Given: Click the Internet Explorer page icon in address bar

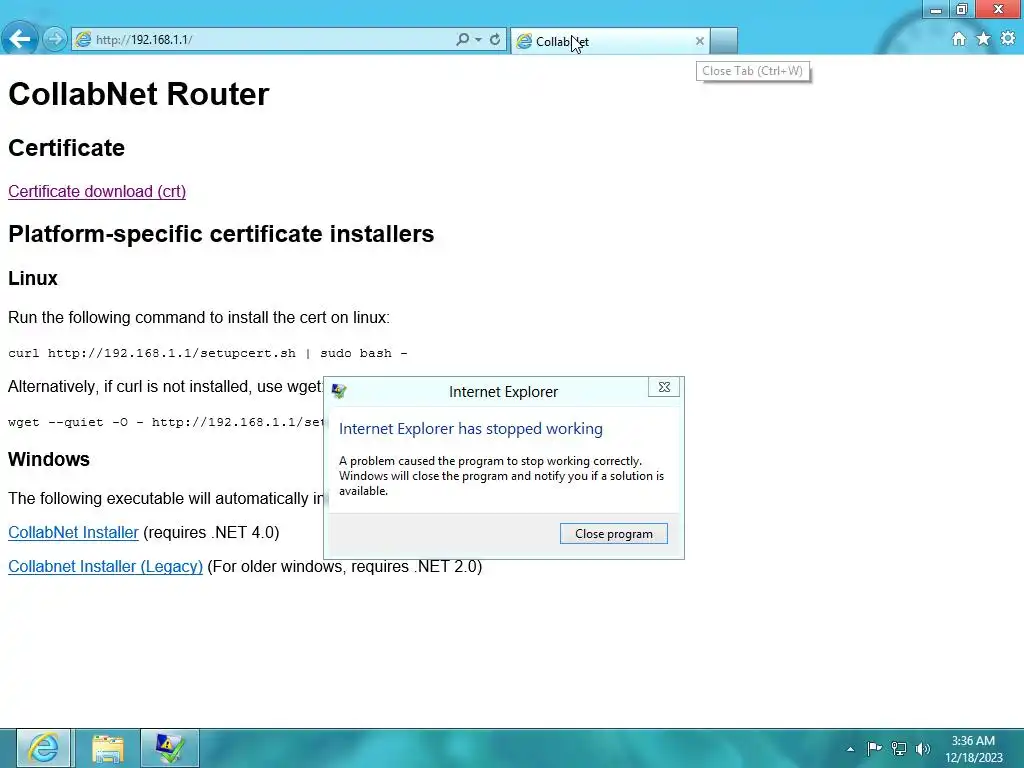Looking at the screenshot, I should pos(84,40).
